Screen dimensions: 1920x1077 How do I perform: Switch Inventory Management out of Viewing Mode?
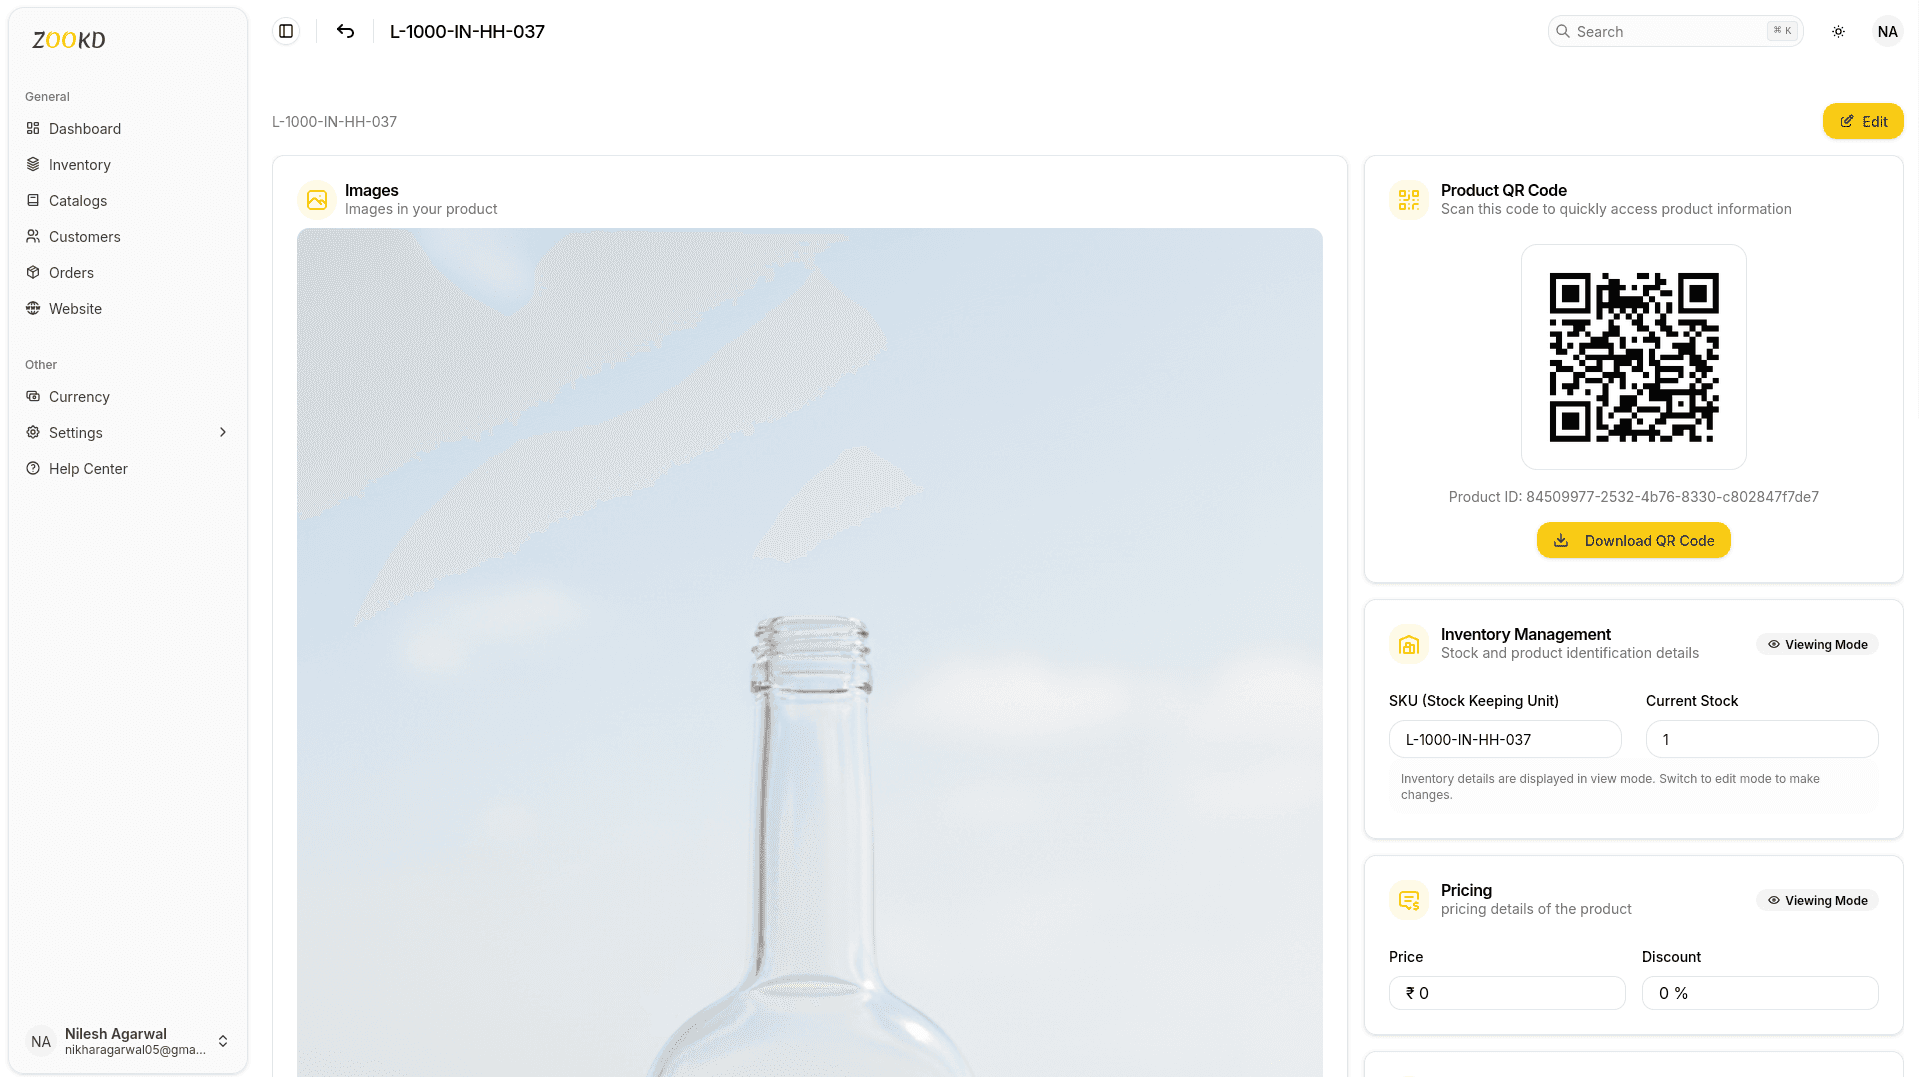(1816, 644)
